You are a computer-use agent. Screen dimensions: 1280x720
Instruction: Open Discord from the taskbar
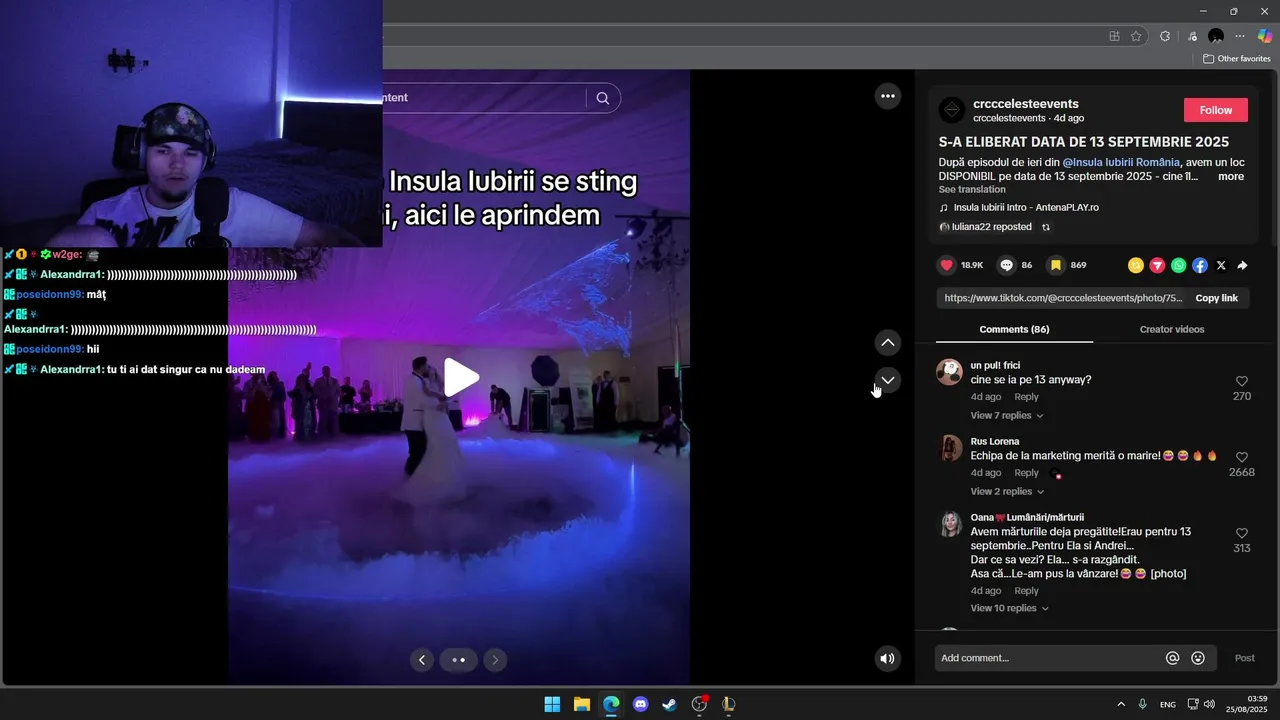(641, 704)
